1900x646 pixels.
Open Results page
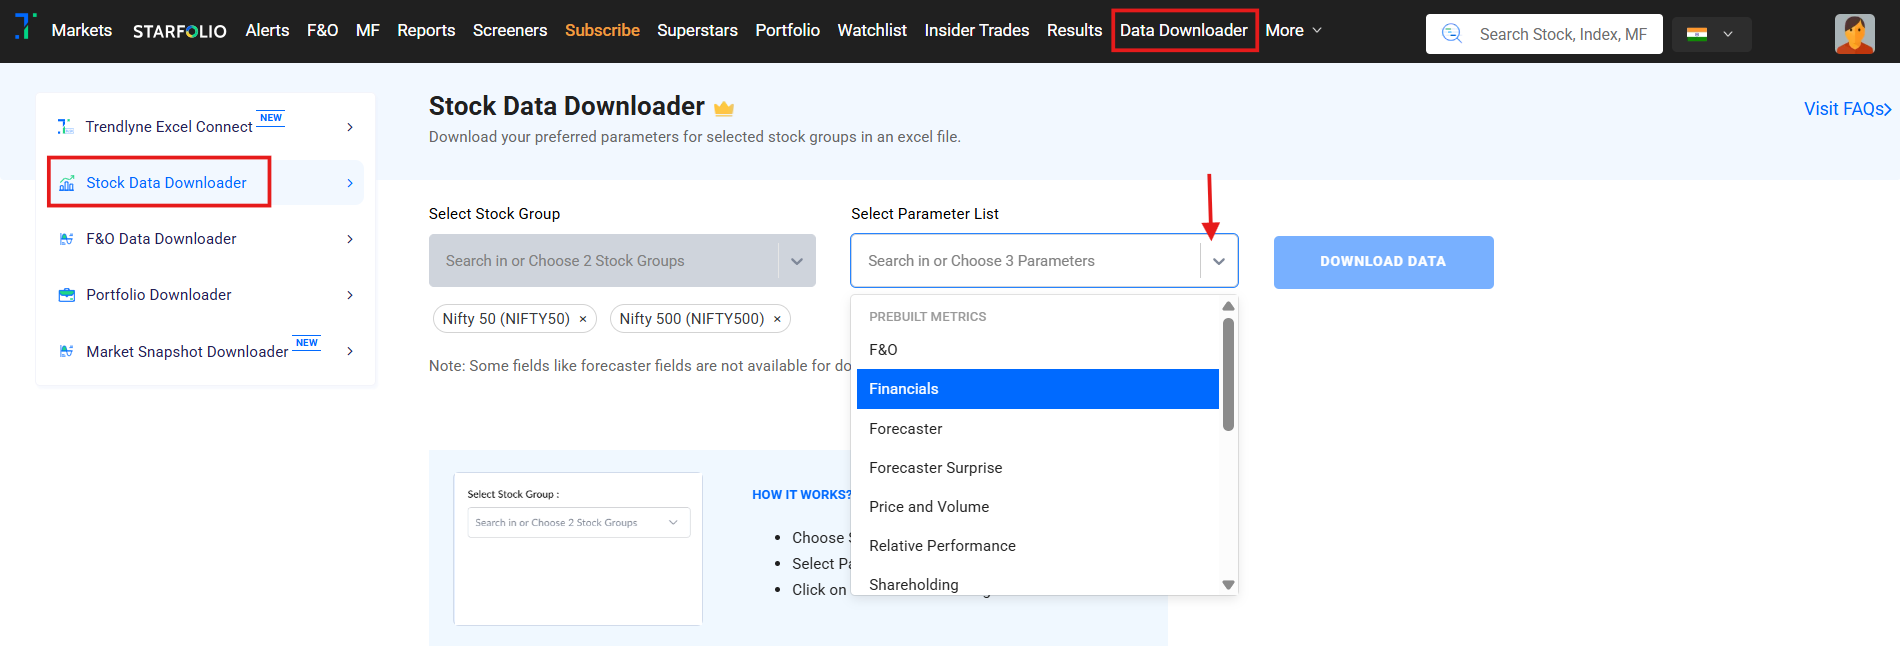tap(1074, 30)
